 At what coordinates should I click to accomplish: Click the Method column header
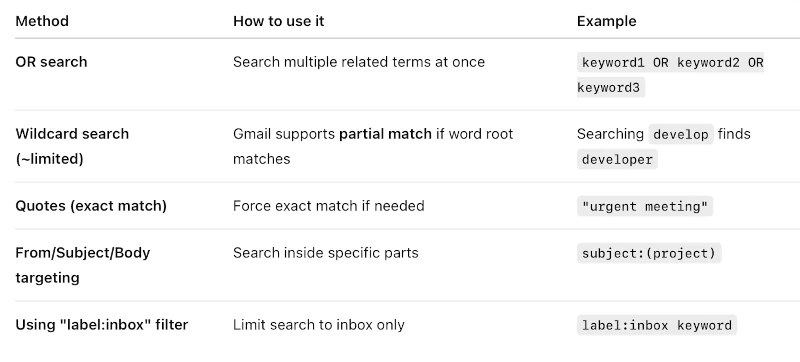pos(42,21)
